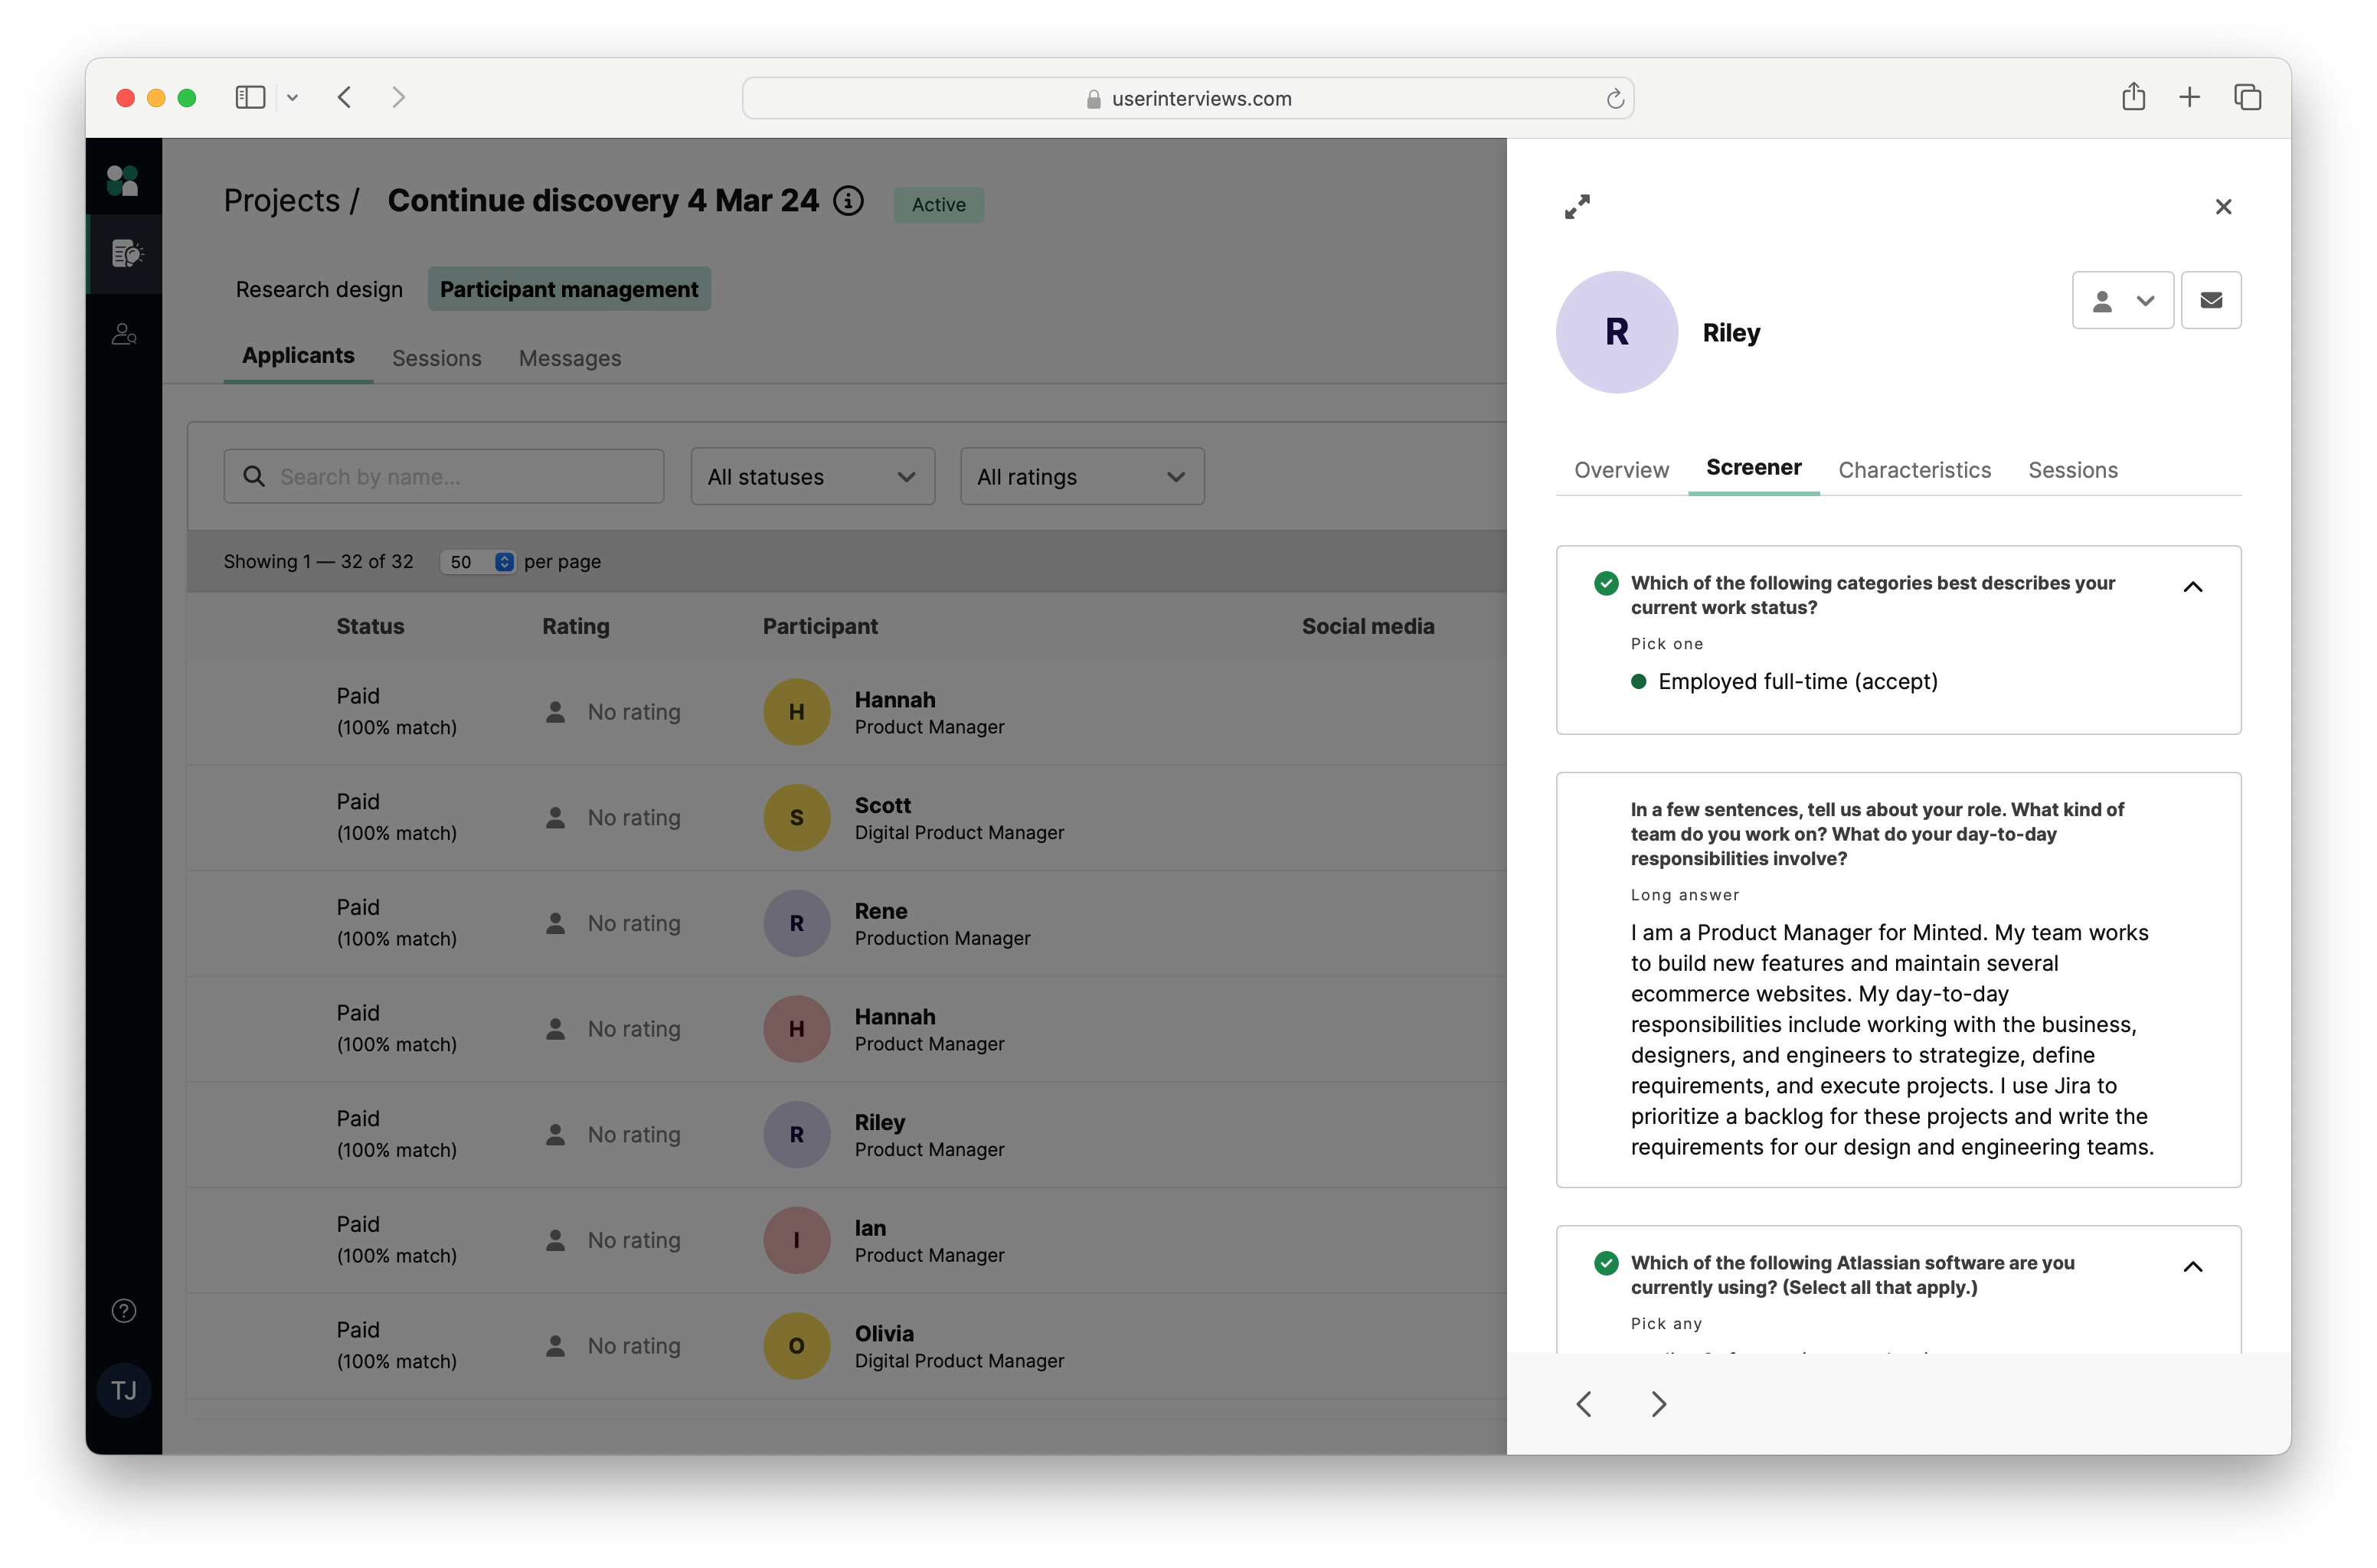Close Riley's participant panel
Viewport: 2377px width, 1568px height.
tap(2222, 206)
